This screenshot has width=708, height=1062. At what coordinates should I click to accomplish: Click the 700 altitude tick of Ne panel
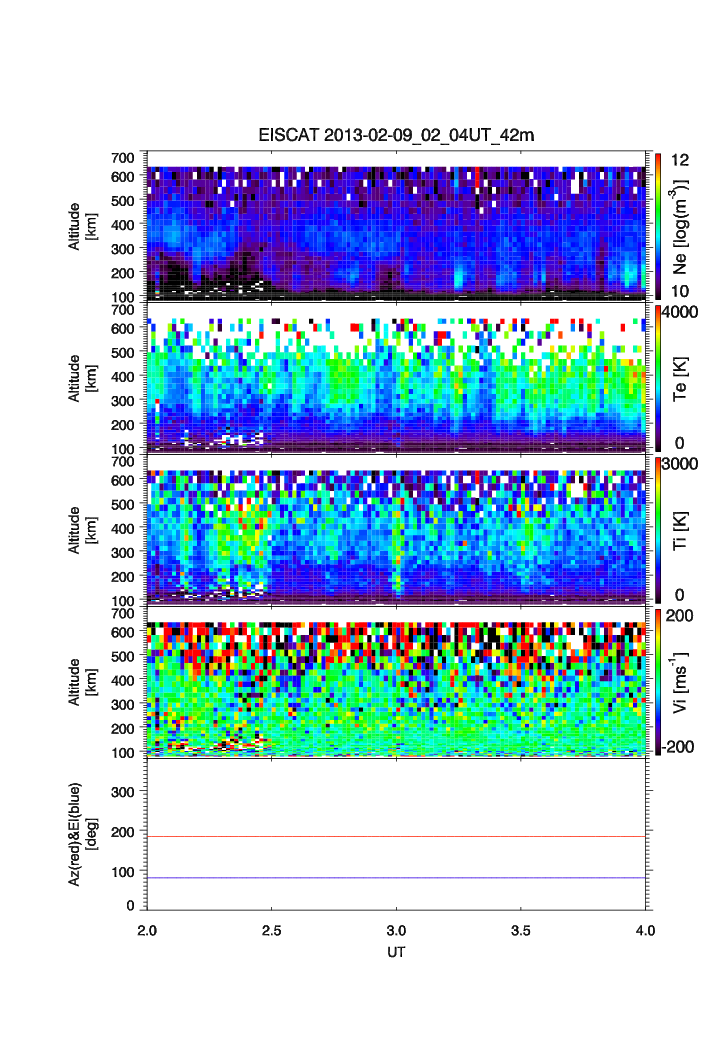tap(123, 157)
